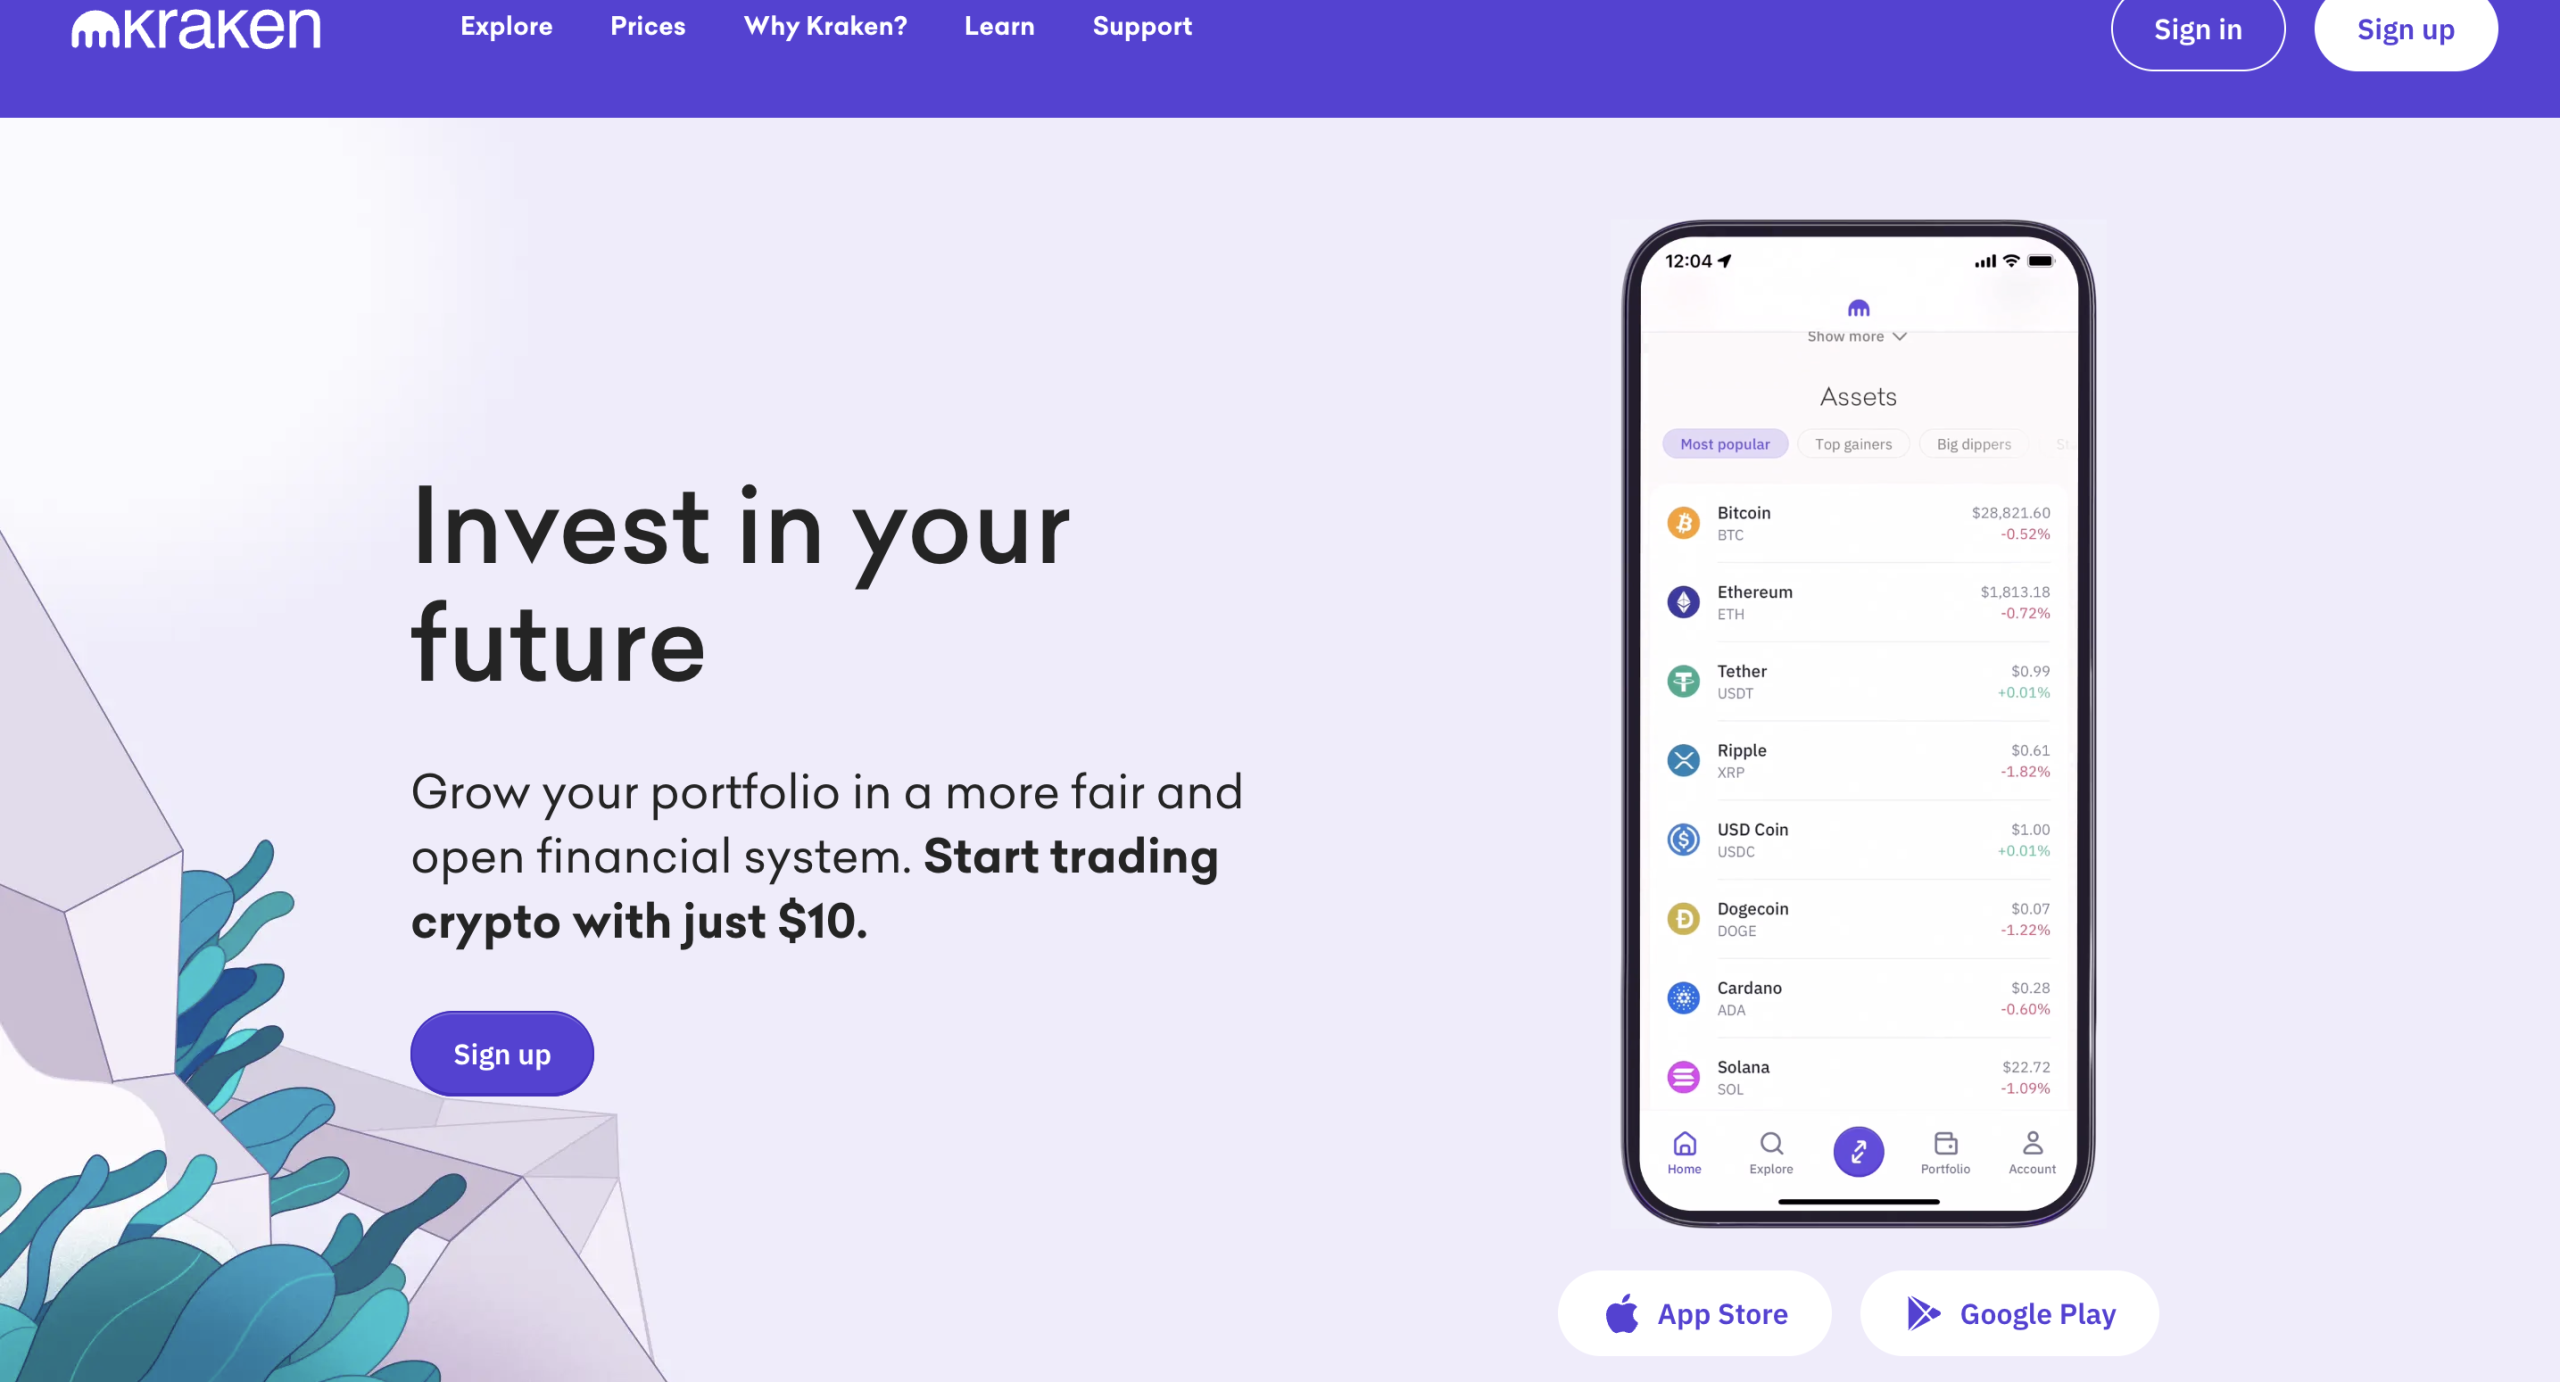Image resolution: width=2560 pixels, height=1382 pixels.
Task: Click the Sign up button on the hero
Action: click(502, 1054)
